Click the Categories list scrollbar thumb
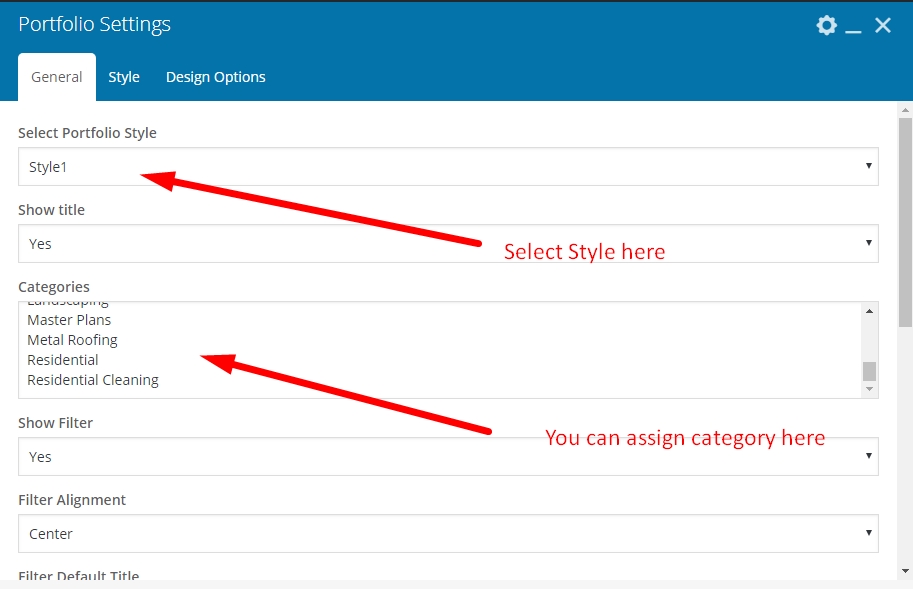 point(869,371)
